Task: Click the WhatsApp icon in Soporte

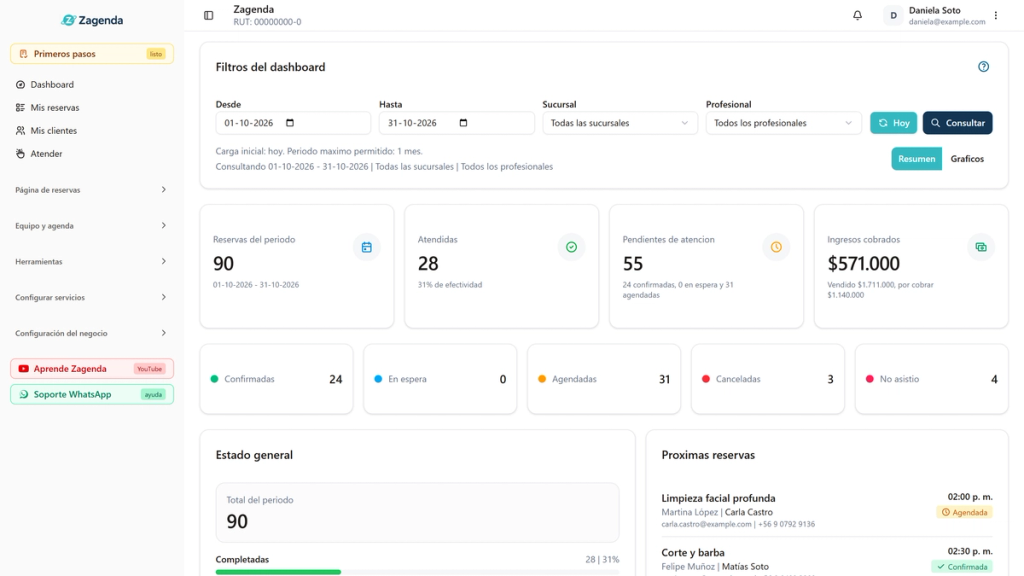Action: pos(24,394)
